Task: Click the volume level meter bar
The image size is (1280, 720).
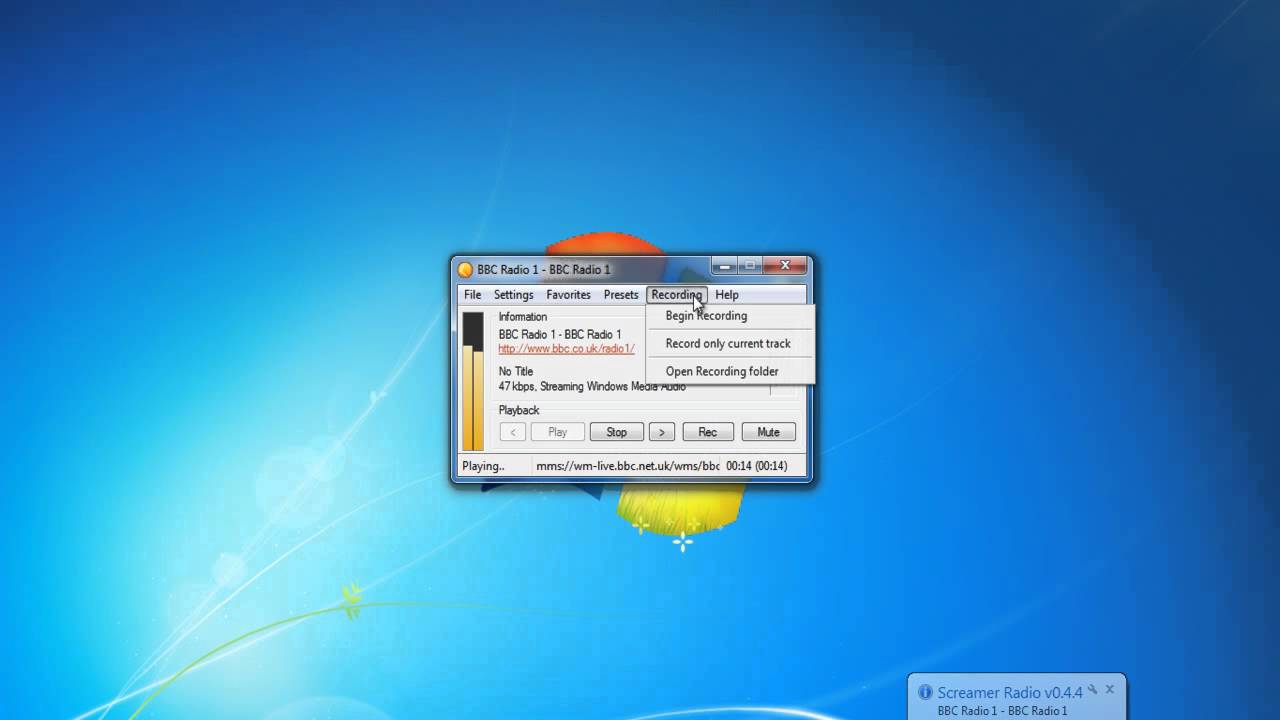Action: pos(473,381)
